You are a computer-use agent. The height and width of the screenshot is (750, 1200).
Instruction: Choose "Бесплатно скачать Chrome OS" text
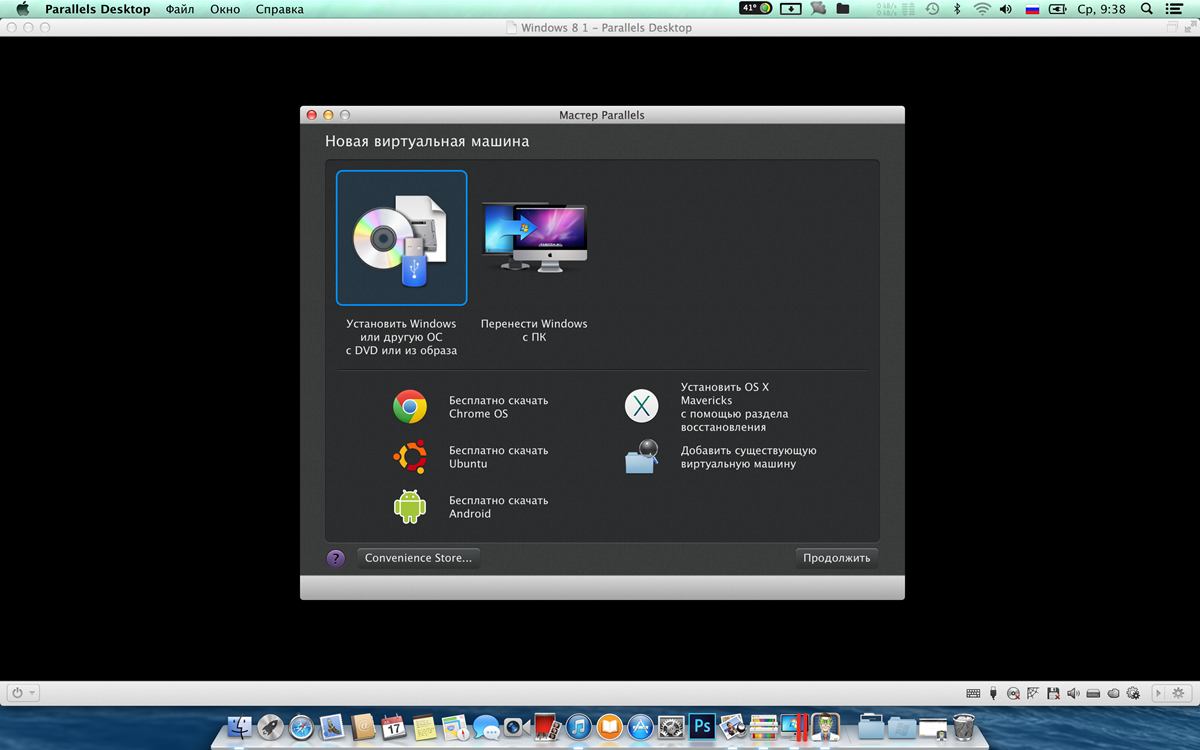pos(499,407)
